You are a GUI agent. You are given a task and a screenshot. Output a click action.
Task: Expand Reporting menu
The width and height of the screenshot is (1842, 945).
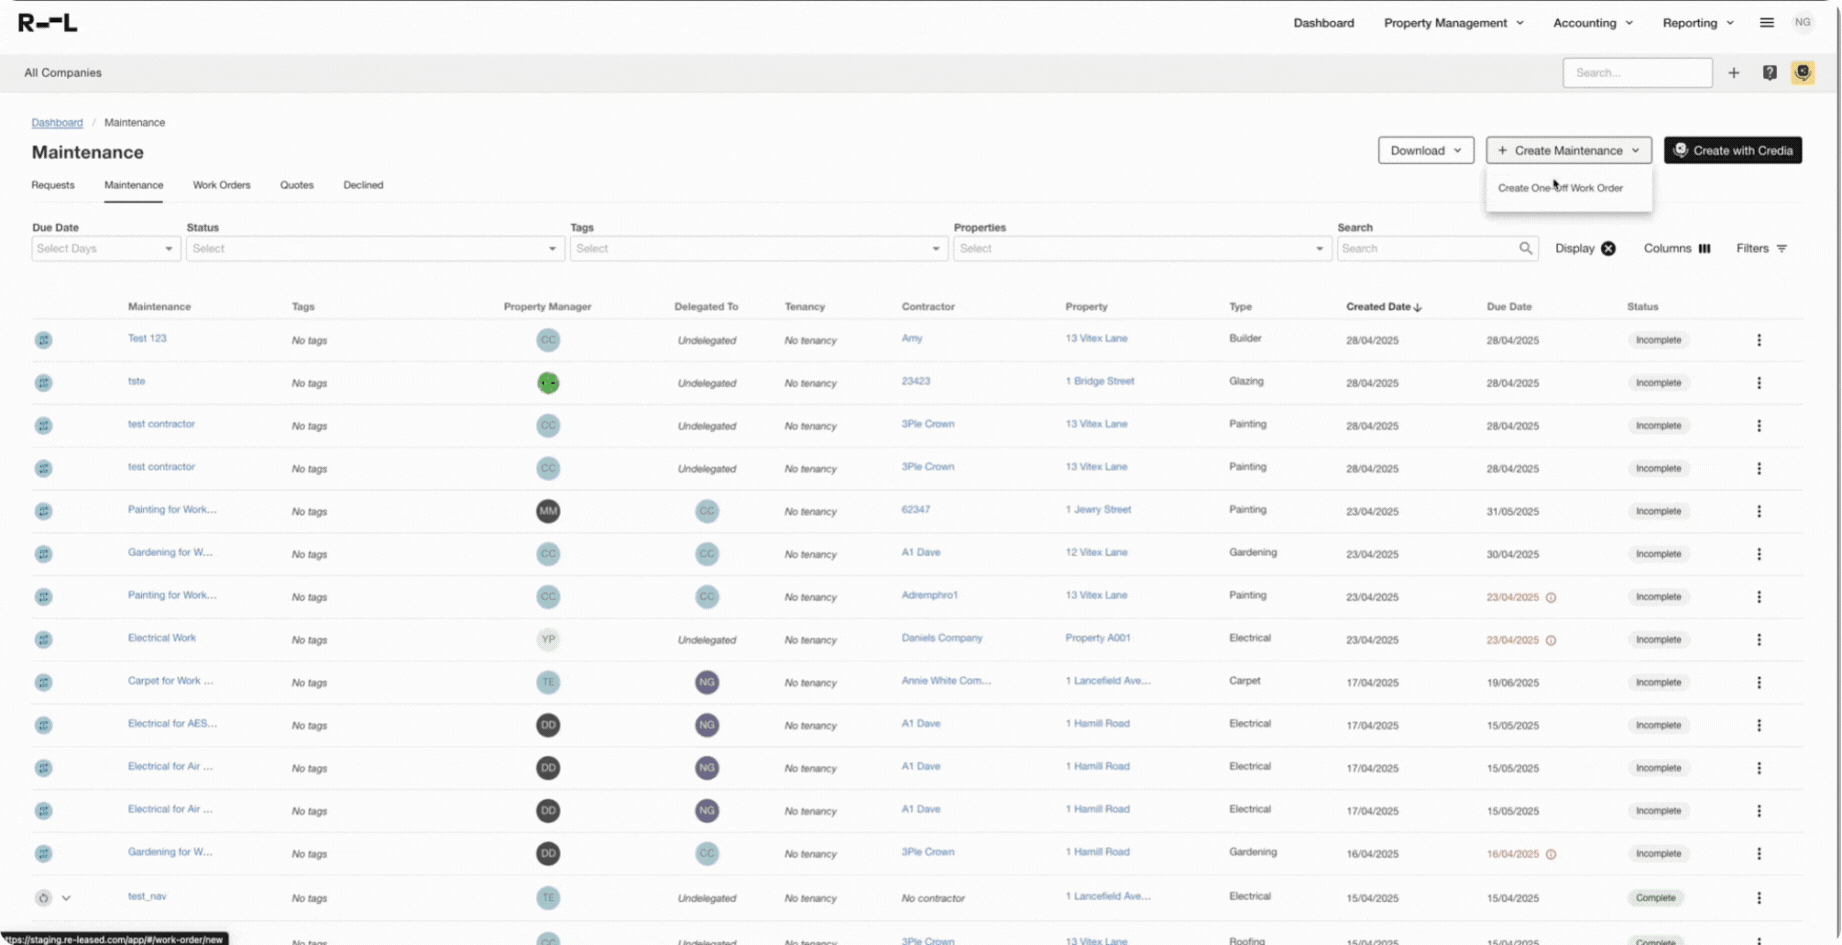click(1698, 23)
